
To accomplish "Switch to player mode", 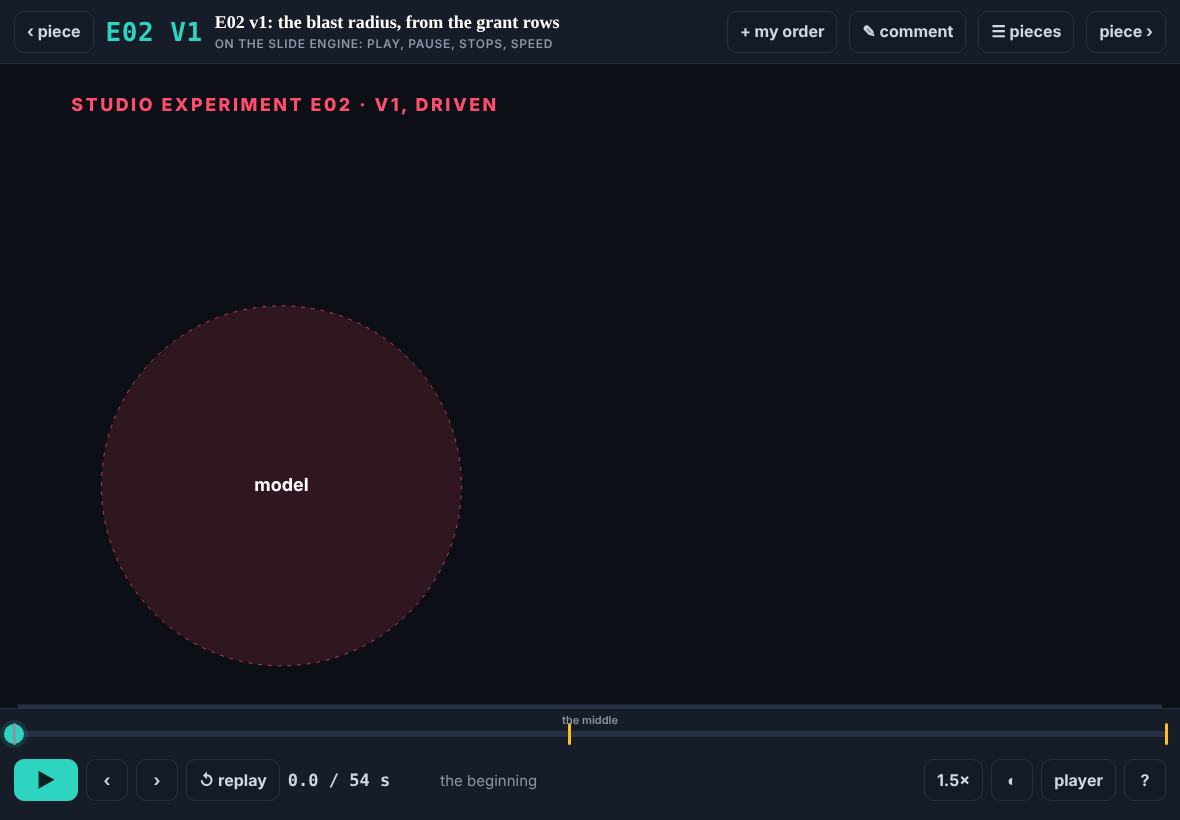I will 1078,780.
